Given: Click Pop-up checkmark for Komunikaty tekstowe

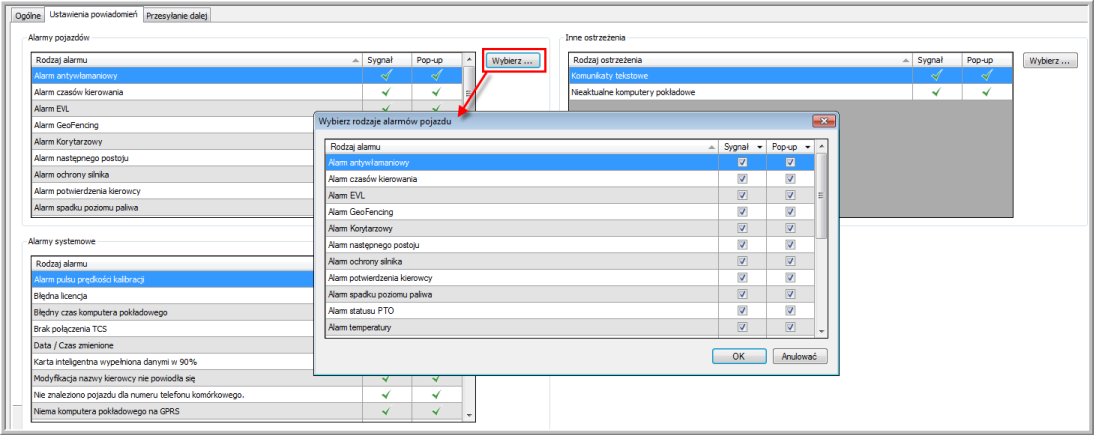Looking at the screenshot, I should click(x=986, y=75).
